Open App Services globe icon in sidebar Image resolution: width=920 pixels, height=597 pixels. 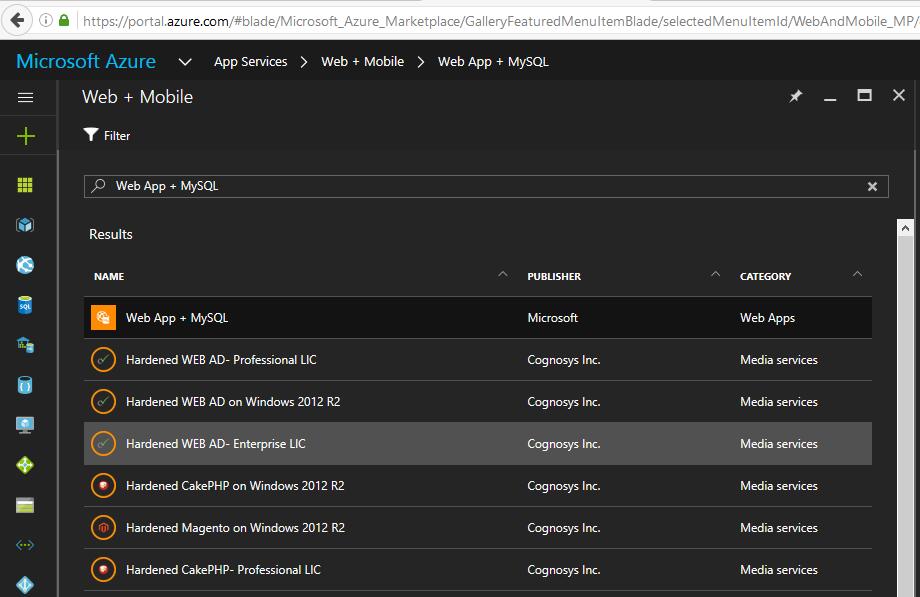pyautogui.click(x=25, y=265)
